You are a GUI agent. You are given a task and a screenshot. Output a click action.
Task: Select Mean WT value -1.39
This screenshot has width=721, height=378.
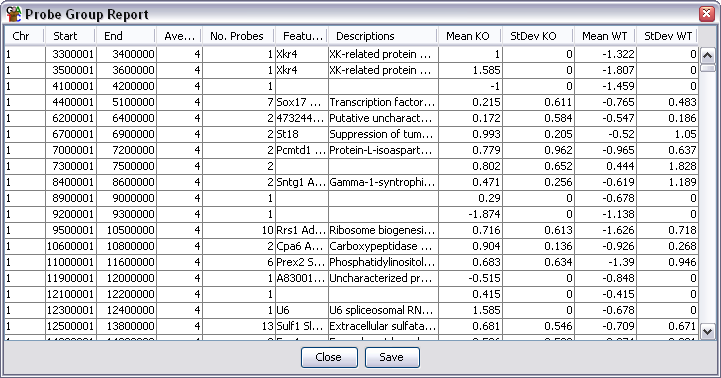606,263
